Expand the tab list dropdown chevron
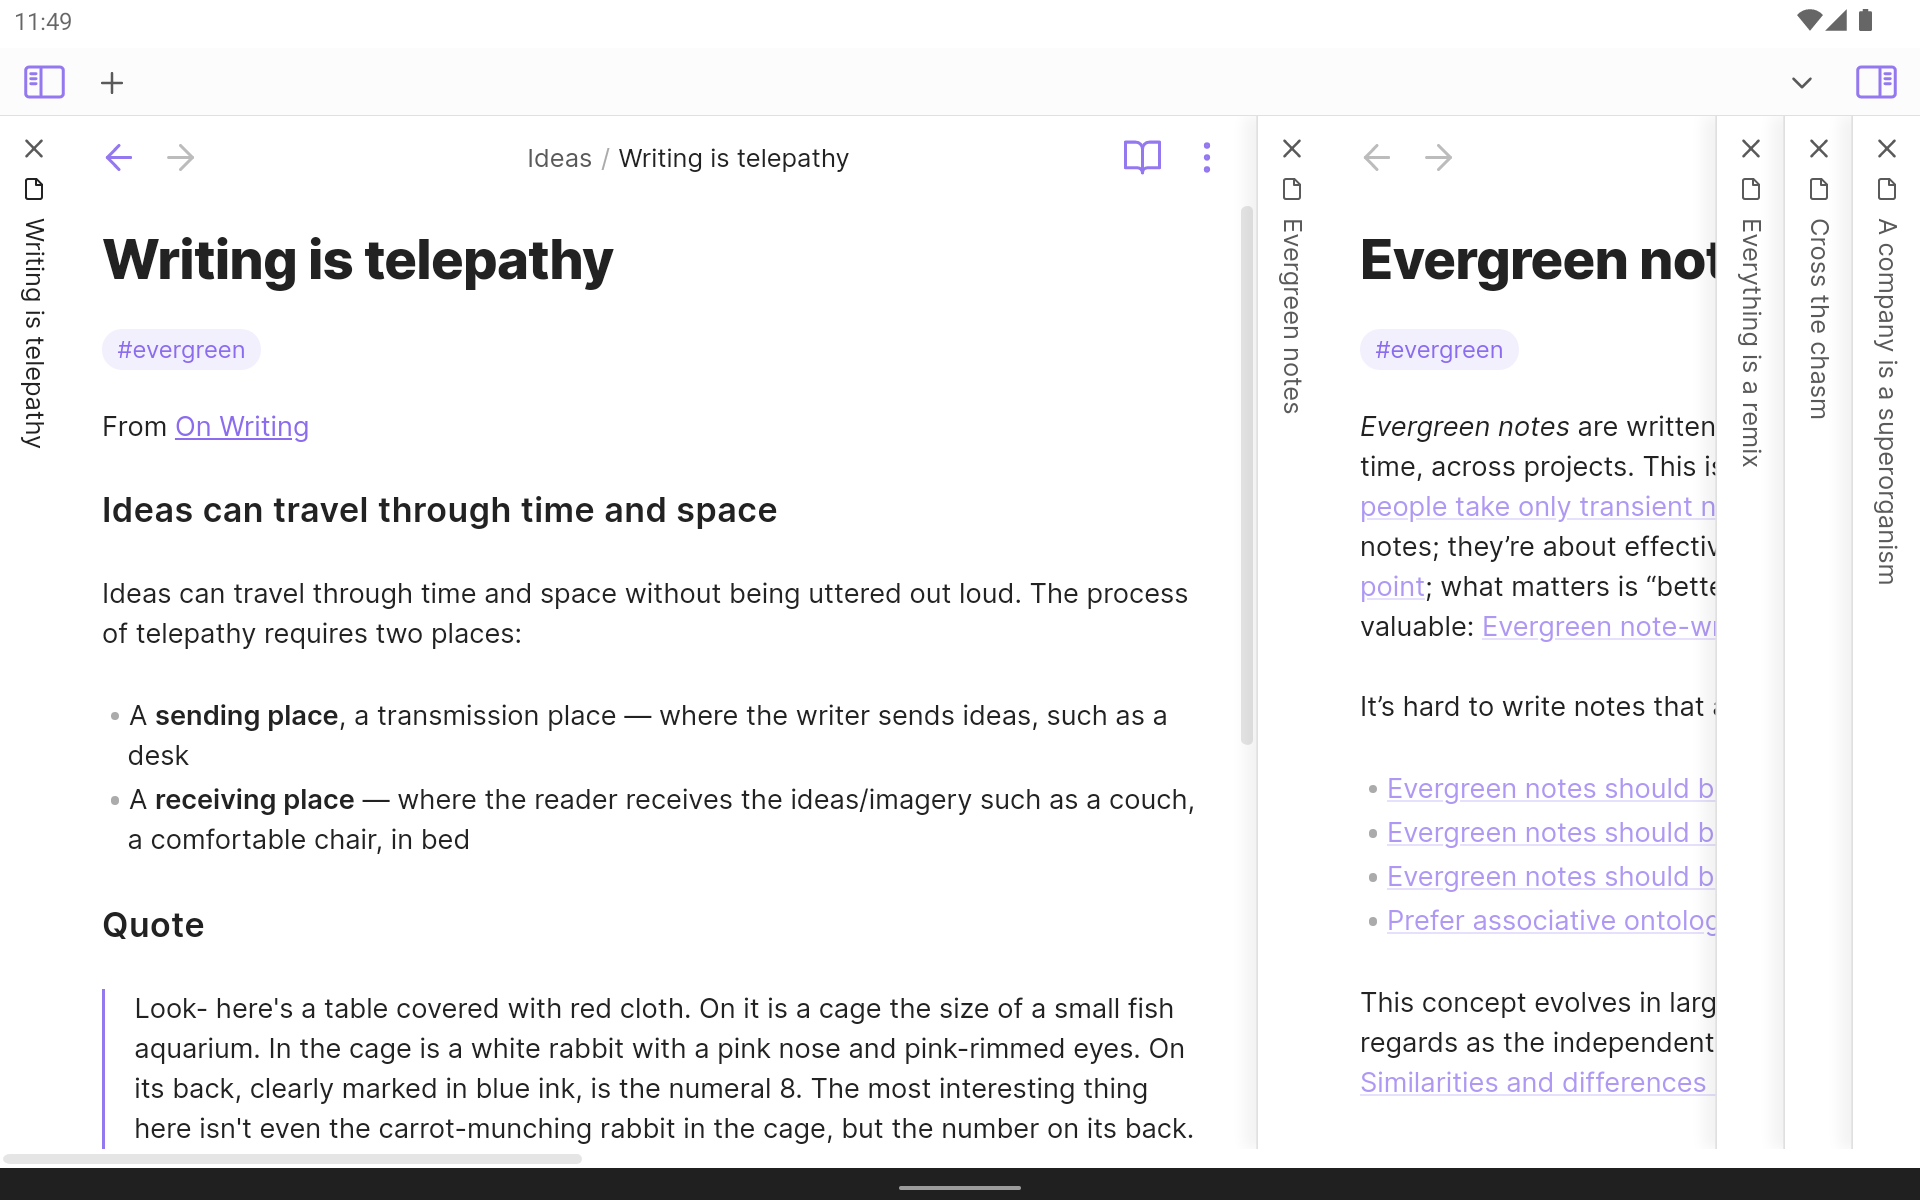Image resolution: width=1920 pixels, height=1200 pixels. coord(1802,83)
